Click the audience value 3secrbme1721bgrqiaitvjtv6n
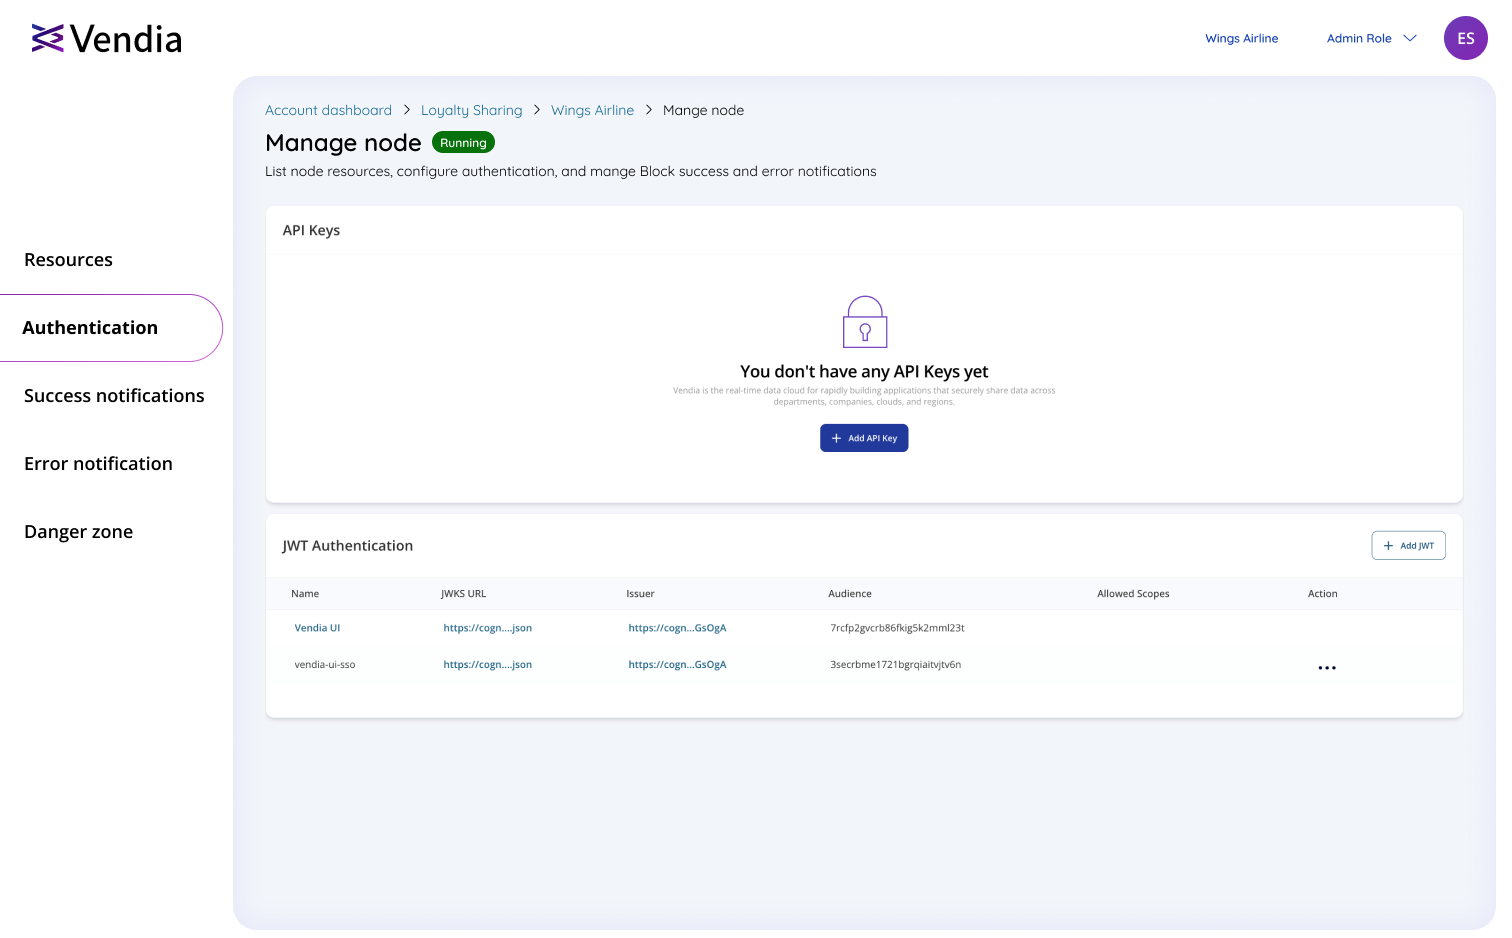 click(895, 664)
